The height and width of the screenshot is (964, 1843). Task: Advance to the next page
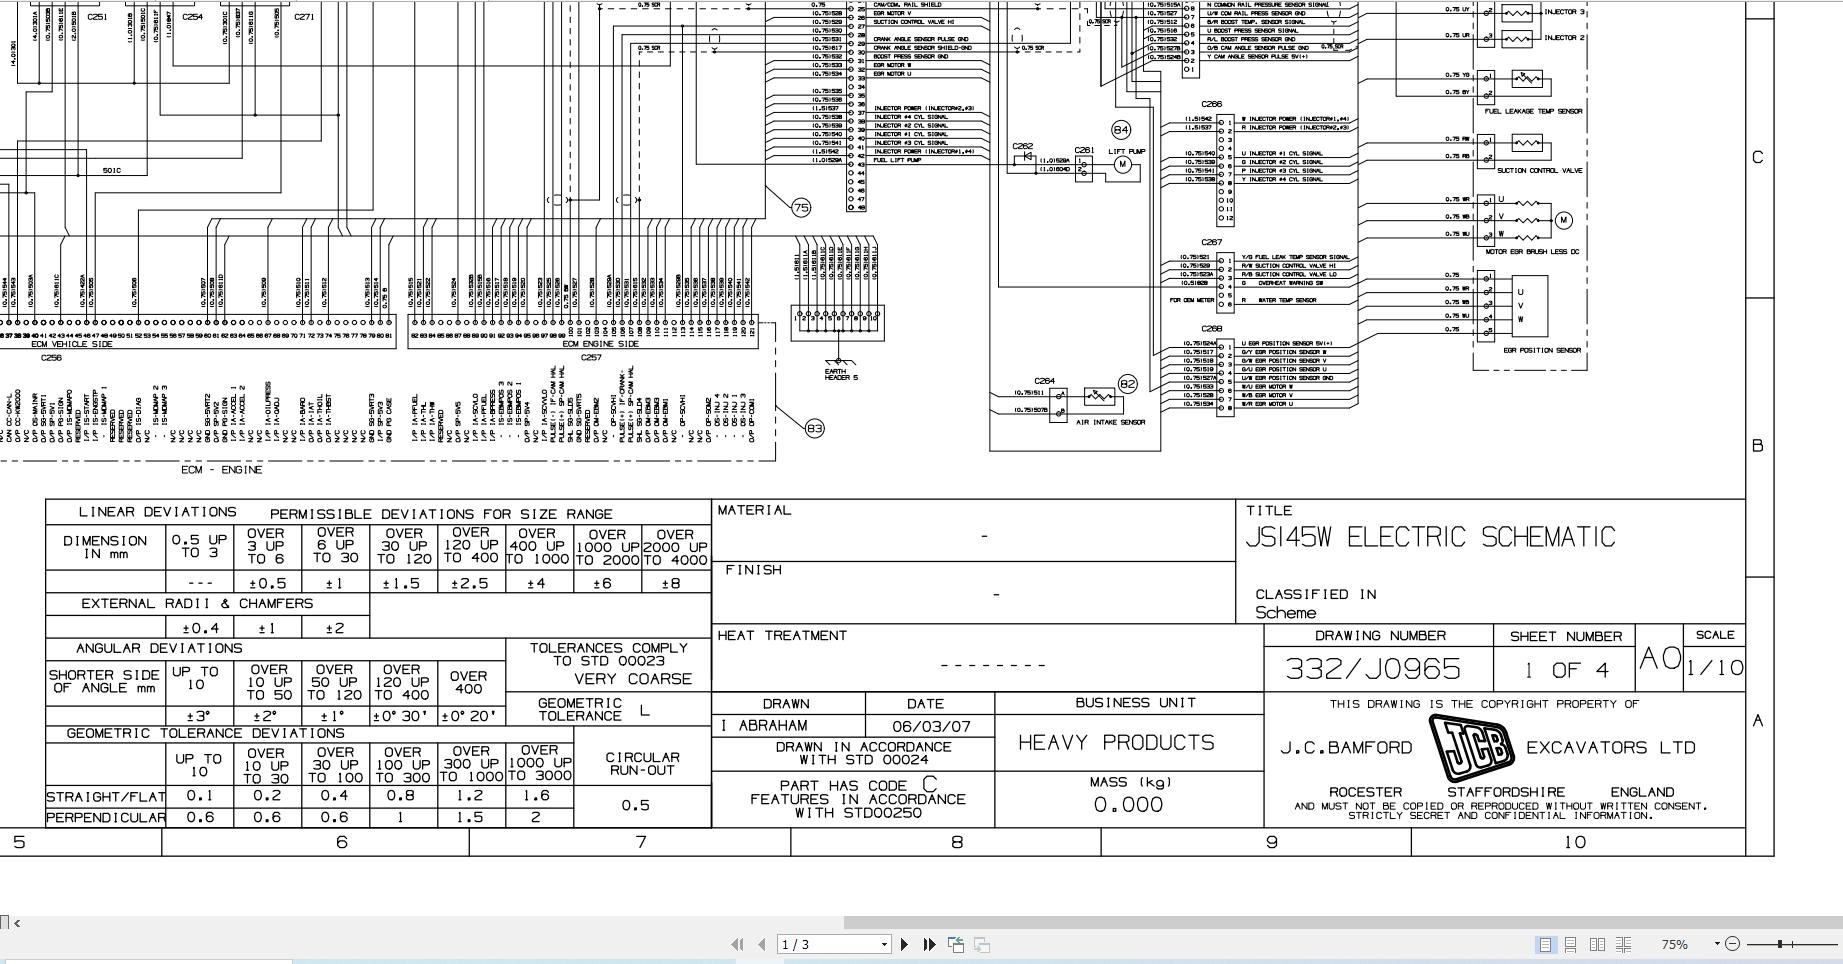tap(904, 943)
